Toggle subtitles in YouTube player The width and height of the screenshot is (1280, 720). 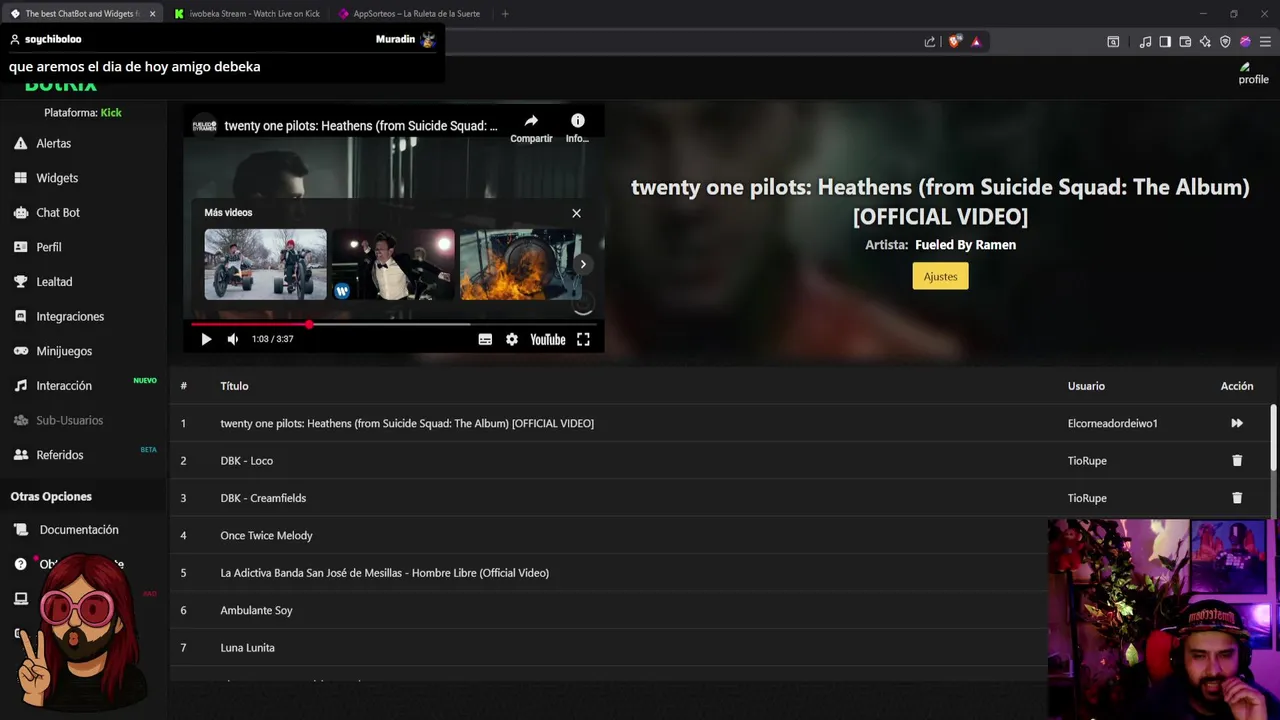coord(485,339)
